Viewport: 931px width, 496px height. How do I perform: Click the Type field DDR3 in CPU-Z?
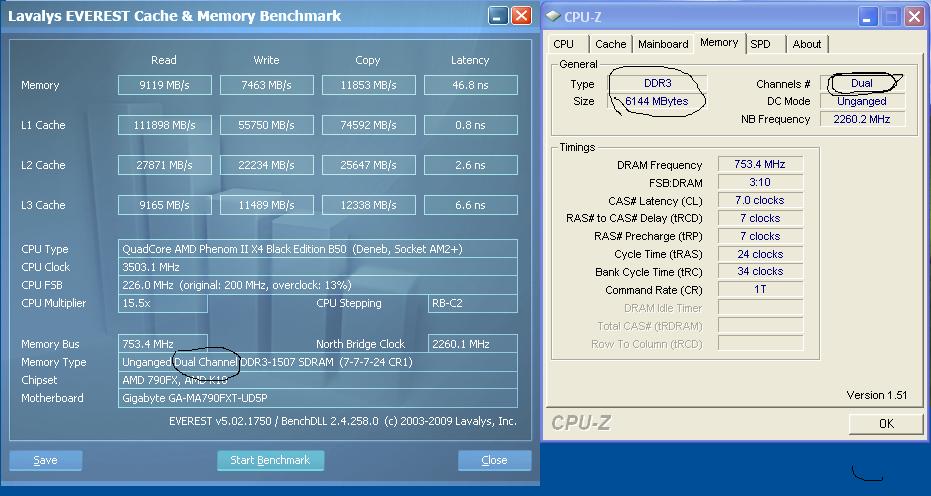657,84
